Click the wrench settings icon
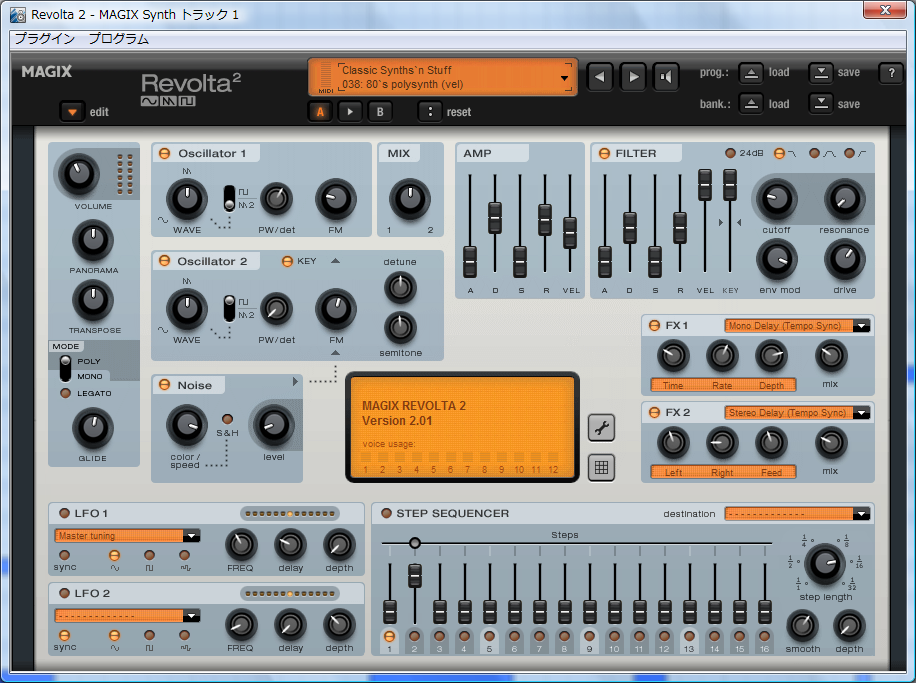916x683 pixels. point(601,427)
